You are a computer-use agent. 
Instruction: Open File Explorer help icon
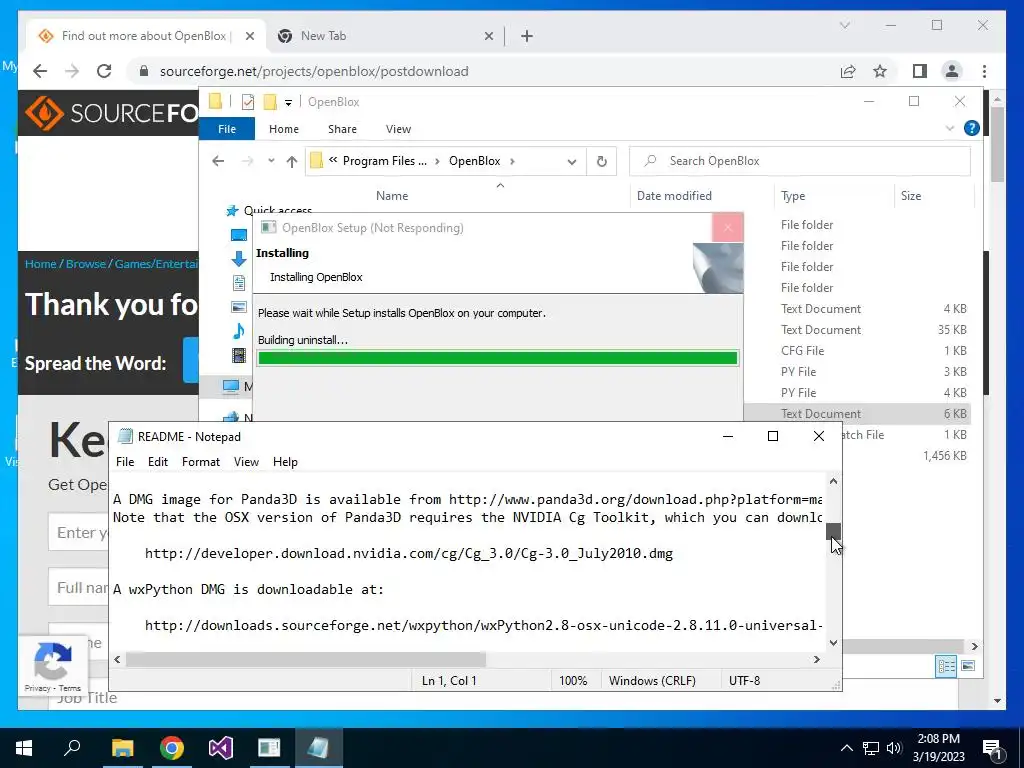tap(971, 129)
